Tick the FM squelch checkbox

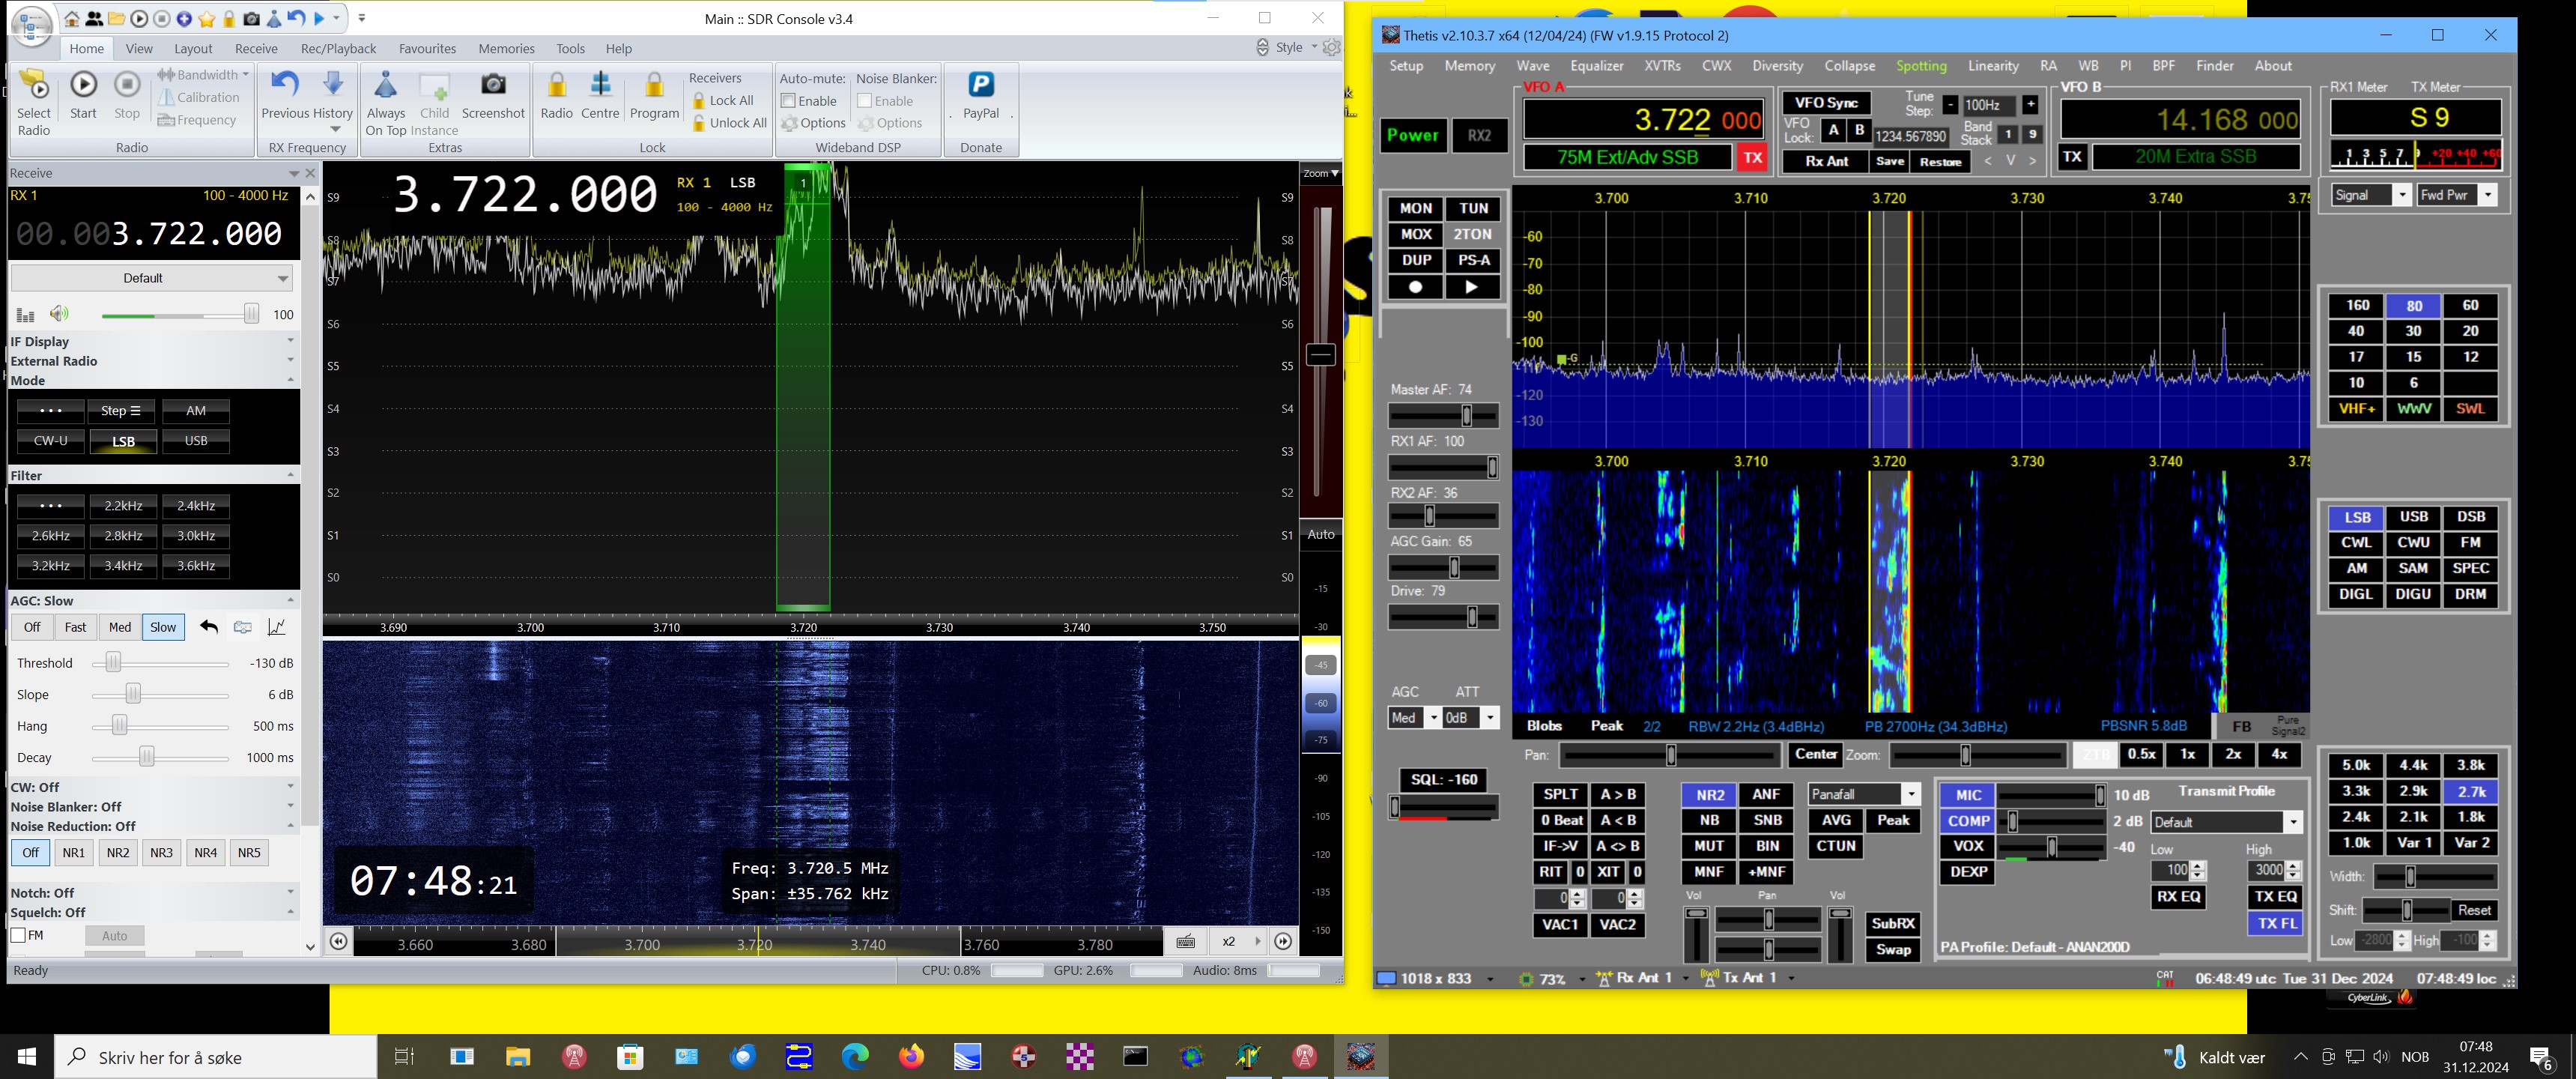point(18,936)
